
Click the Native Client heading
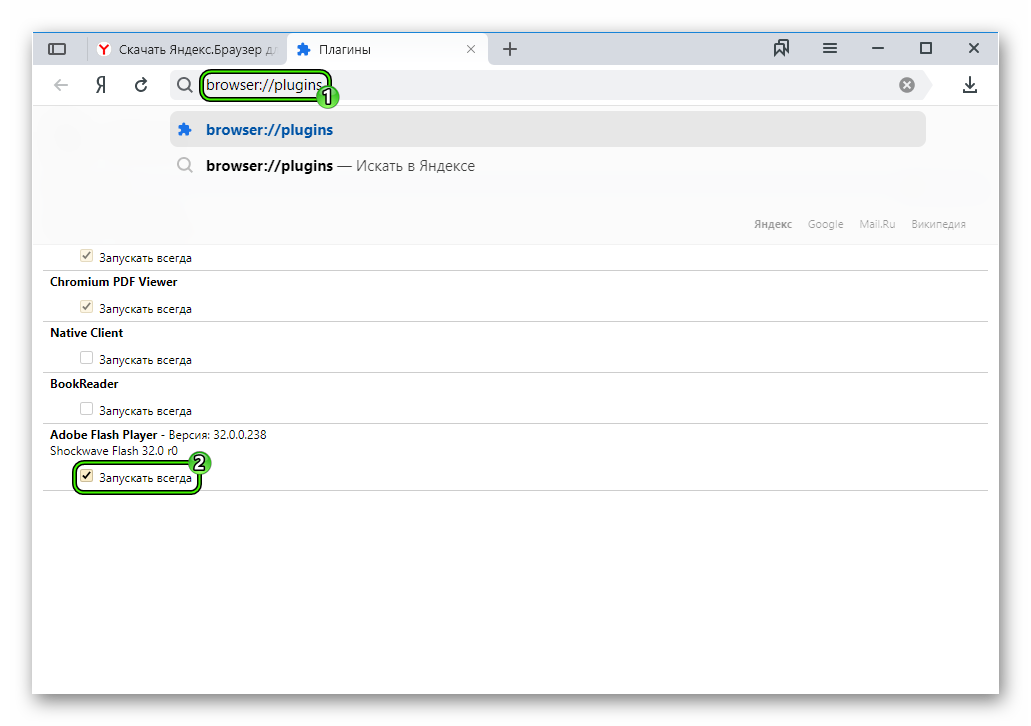click(87, 333)
